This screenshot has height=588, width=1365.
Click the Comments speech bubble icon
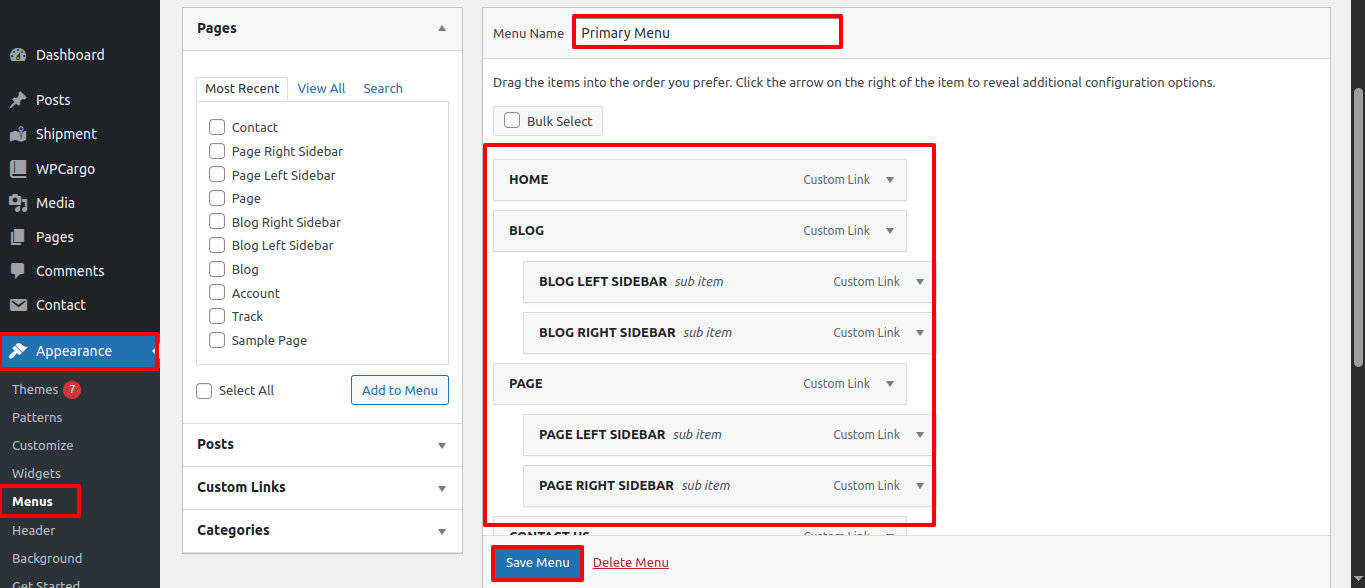[x=18, y=271]
